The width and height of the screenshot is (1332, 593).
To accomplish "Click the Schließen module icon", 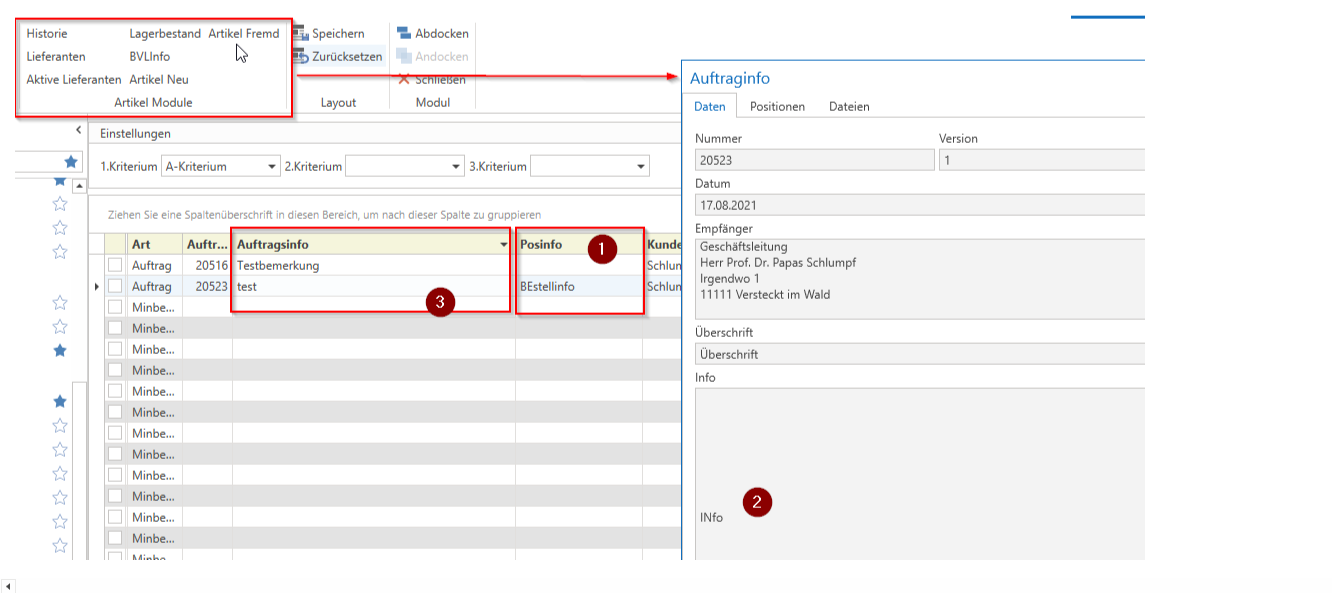I will click(404, 80).
